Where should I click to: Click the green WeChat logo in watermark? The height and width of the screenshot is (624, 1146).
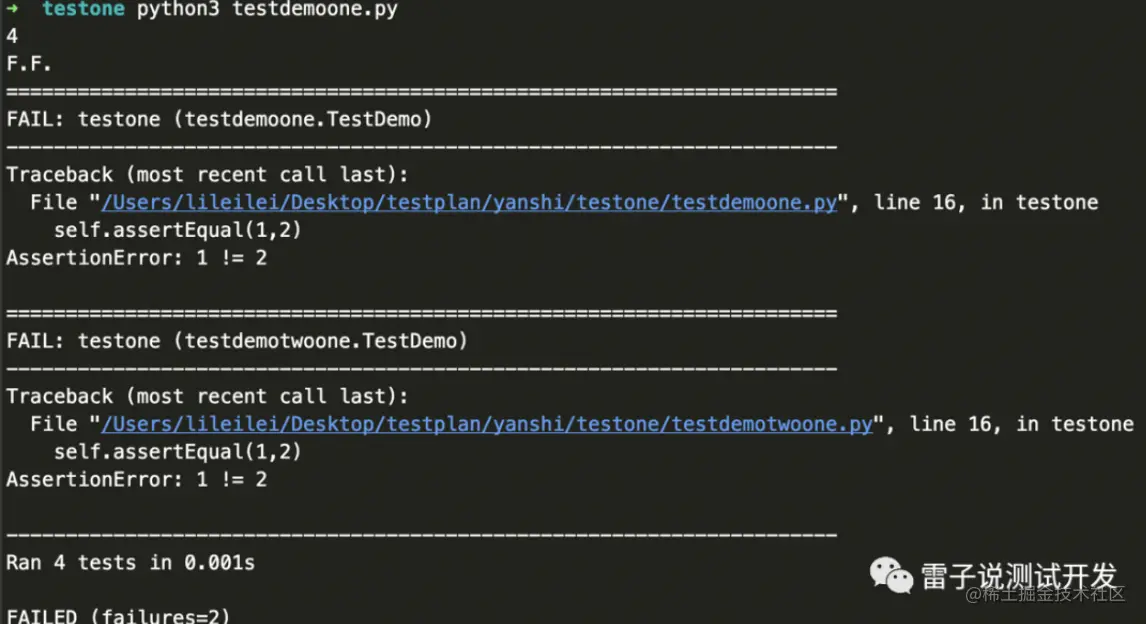click(x=890, y=574)
